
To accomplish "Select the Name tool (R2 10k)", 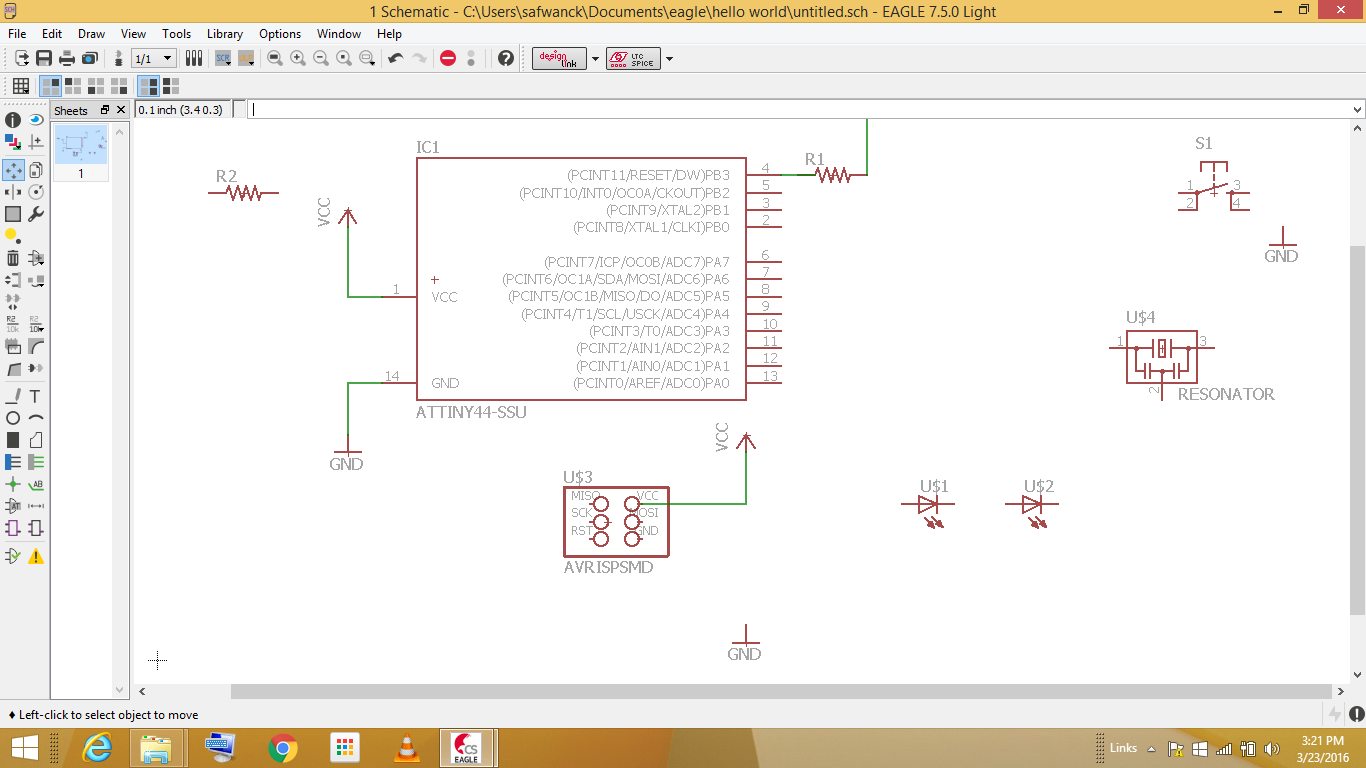I will [13, 324].
